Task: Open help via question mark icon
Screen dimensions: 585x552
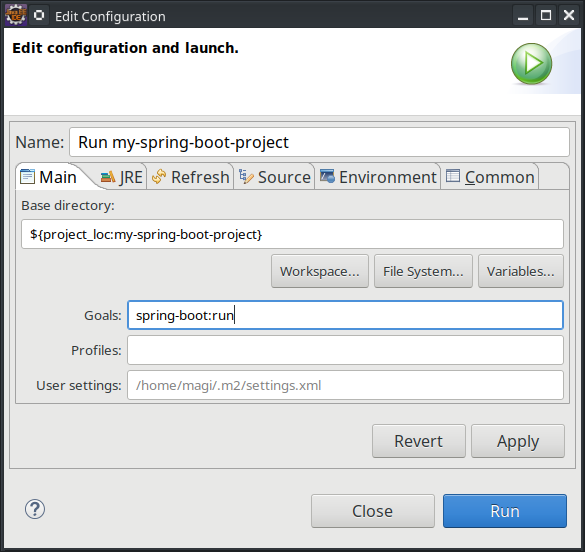Action: (x=35, y=509)
